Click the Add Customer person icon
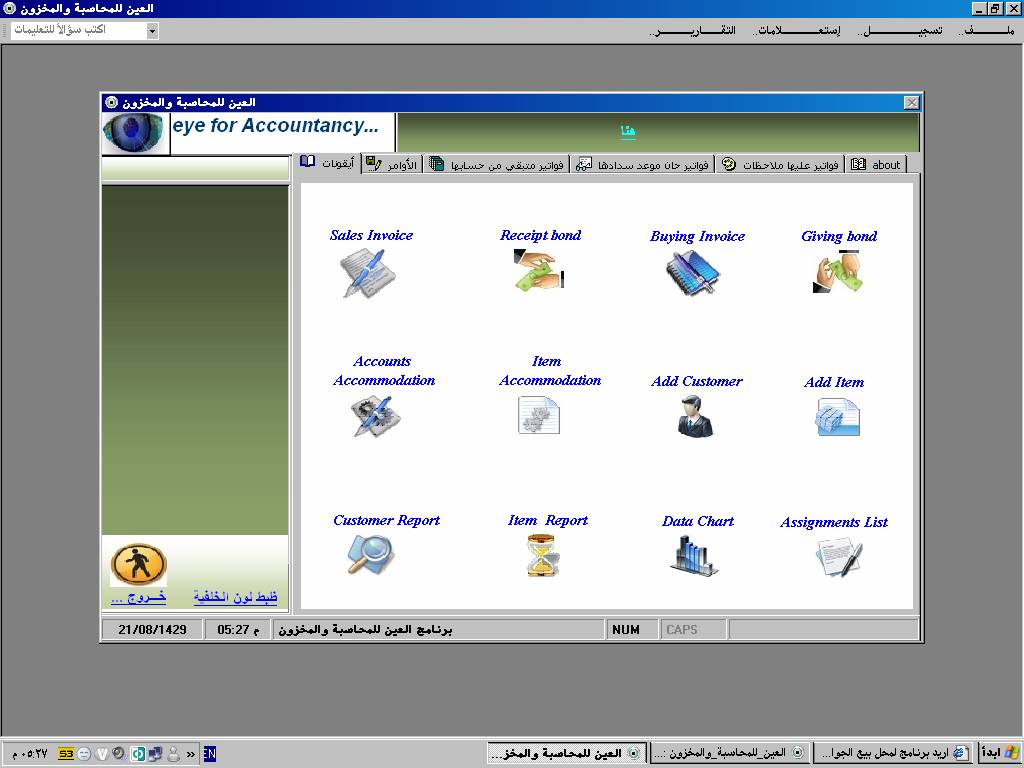 695,416
